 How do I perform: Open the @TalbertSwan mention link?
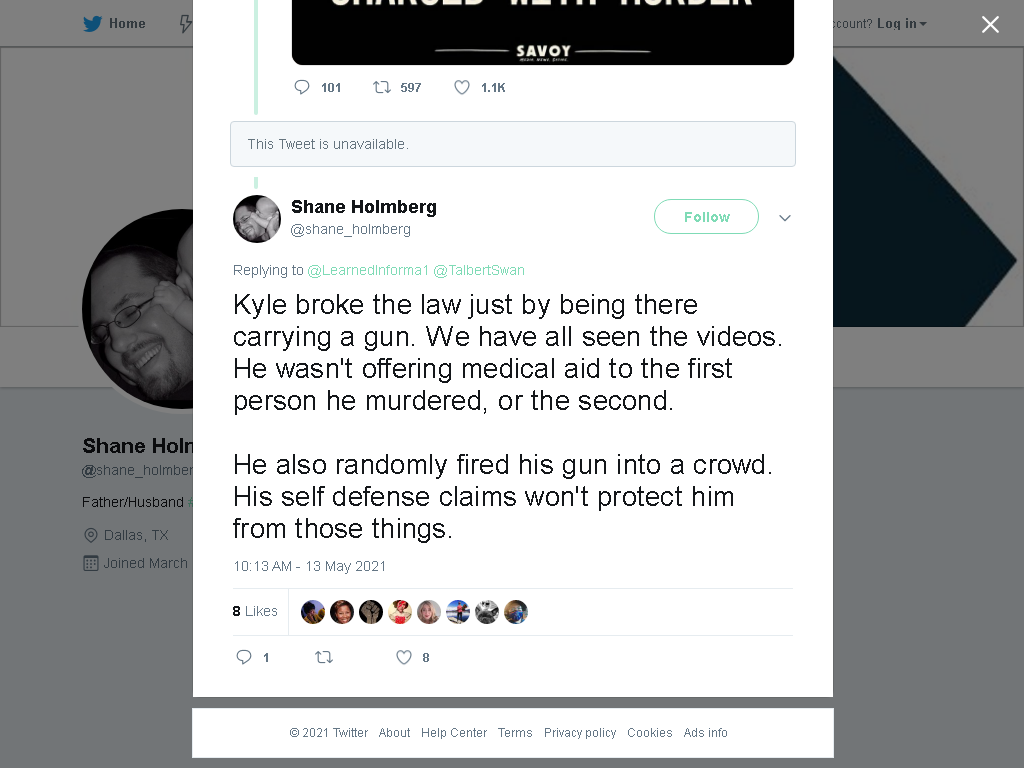point(479,270)
